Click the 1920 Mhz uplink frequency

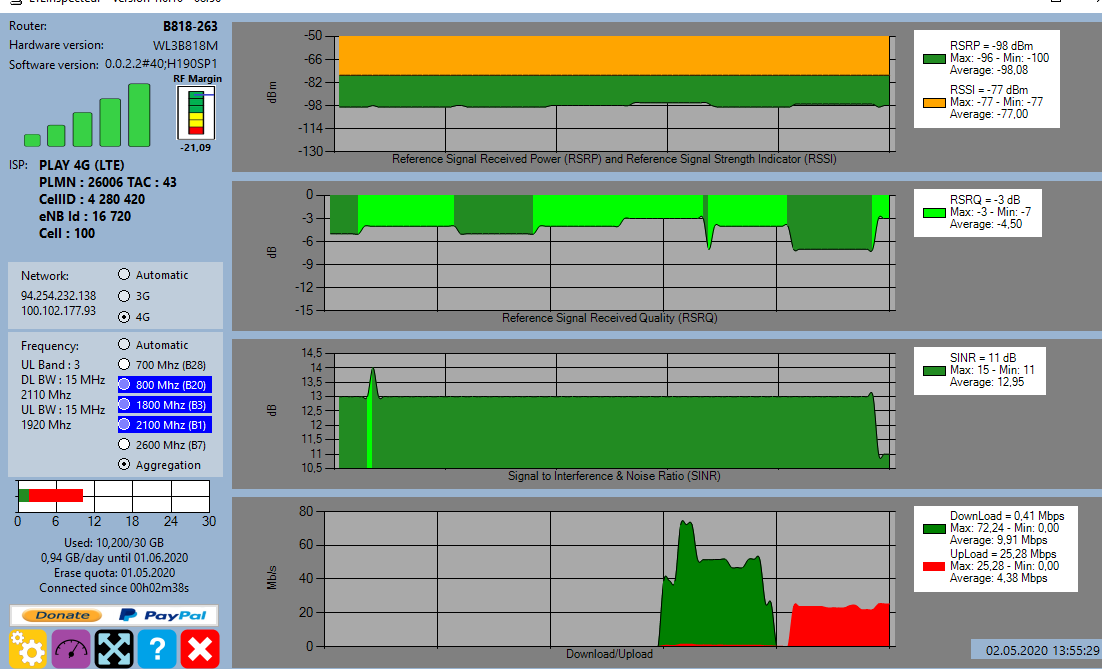click(46, 424)
